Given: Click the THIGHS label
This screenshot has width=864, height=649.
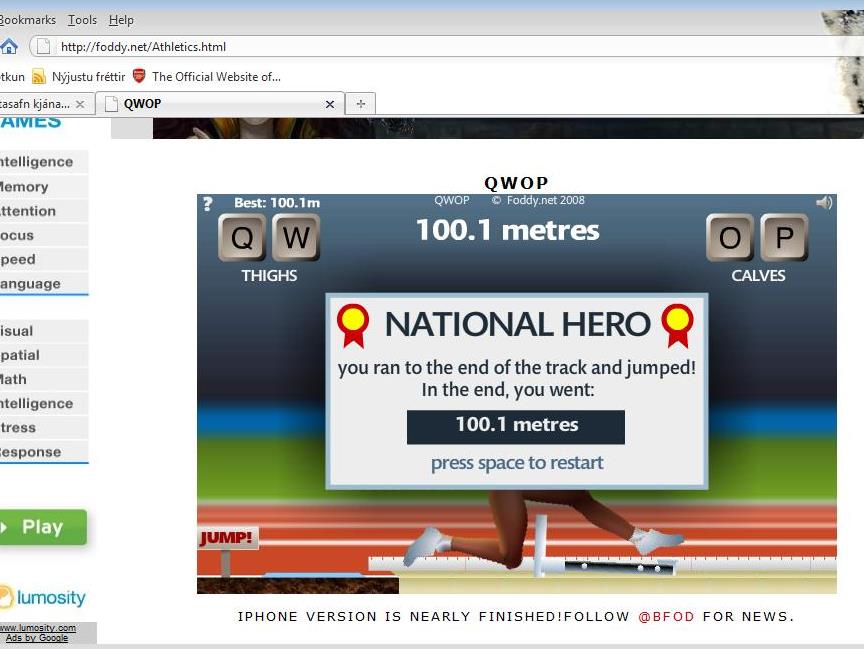Looking at the screenshot, I should pyautogui.click(x=269, y=275).
